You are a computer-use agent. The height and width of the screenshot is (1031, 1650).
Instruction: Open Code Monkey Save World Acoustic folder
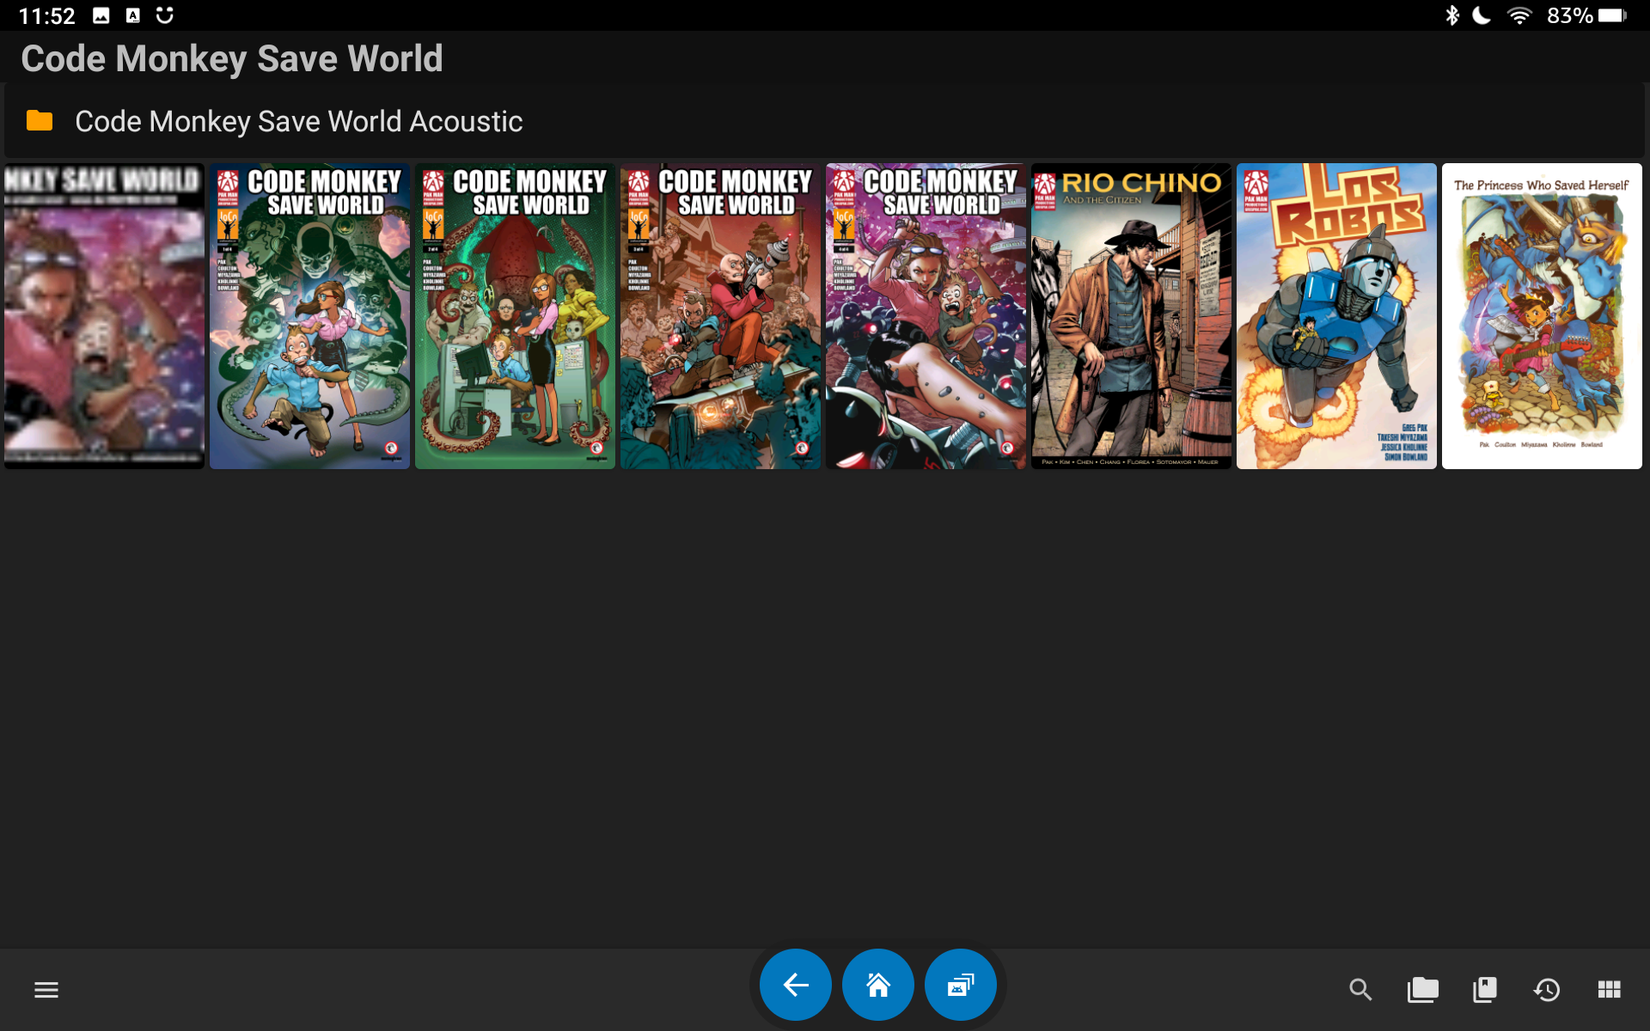point(825,121)
